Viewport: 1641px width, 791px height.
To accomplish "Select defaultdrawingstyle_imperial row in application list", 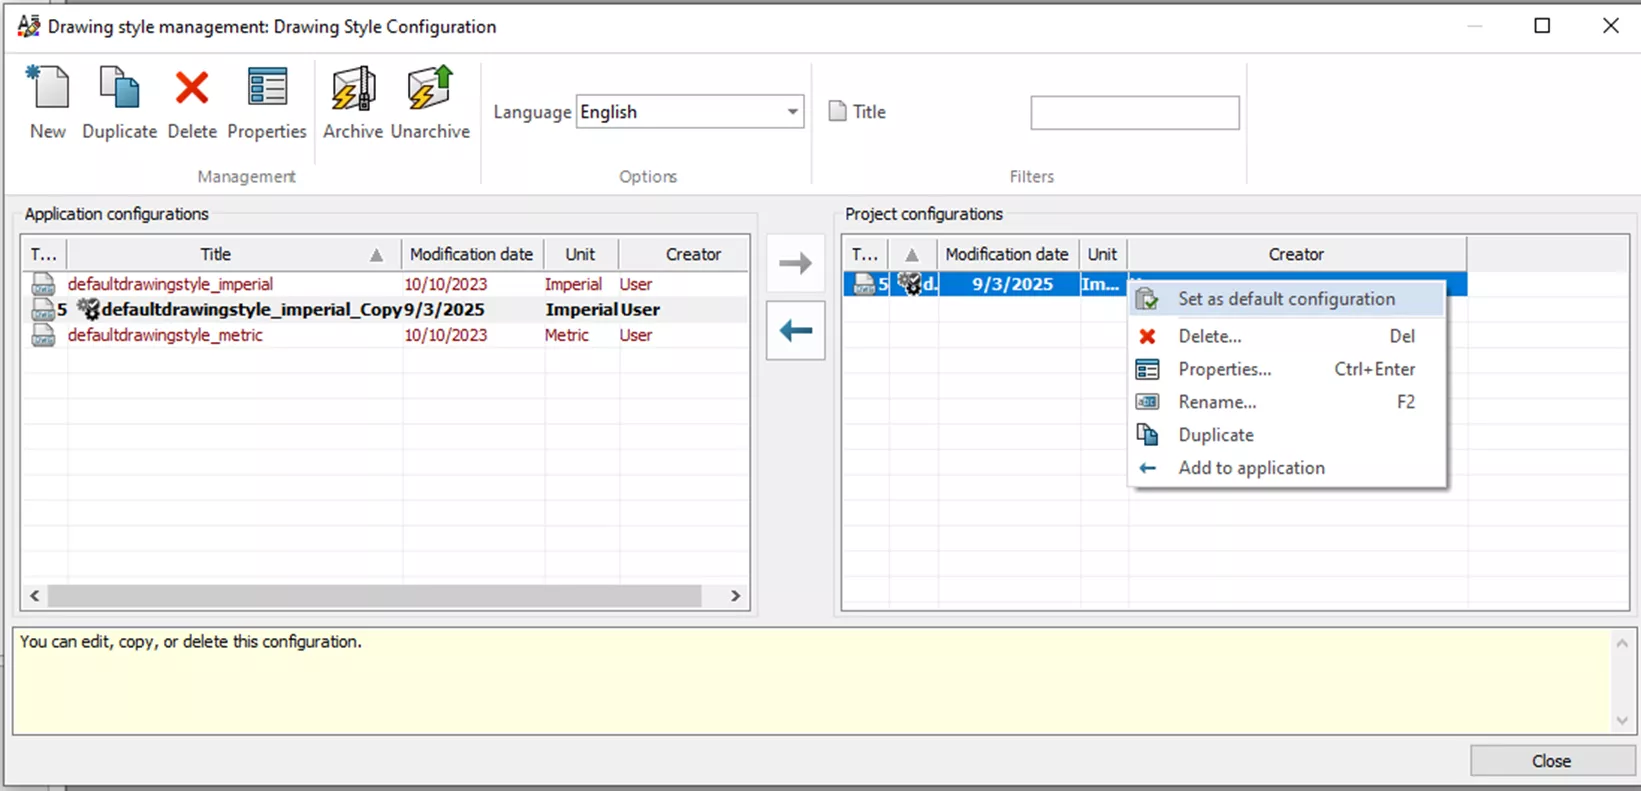I will point(170,285).
